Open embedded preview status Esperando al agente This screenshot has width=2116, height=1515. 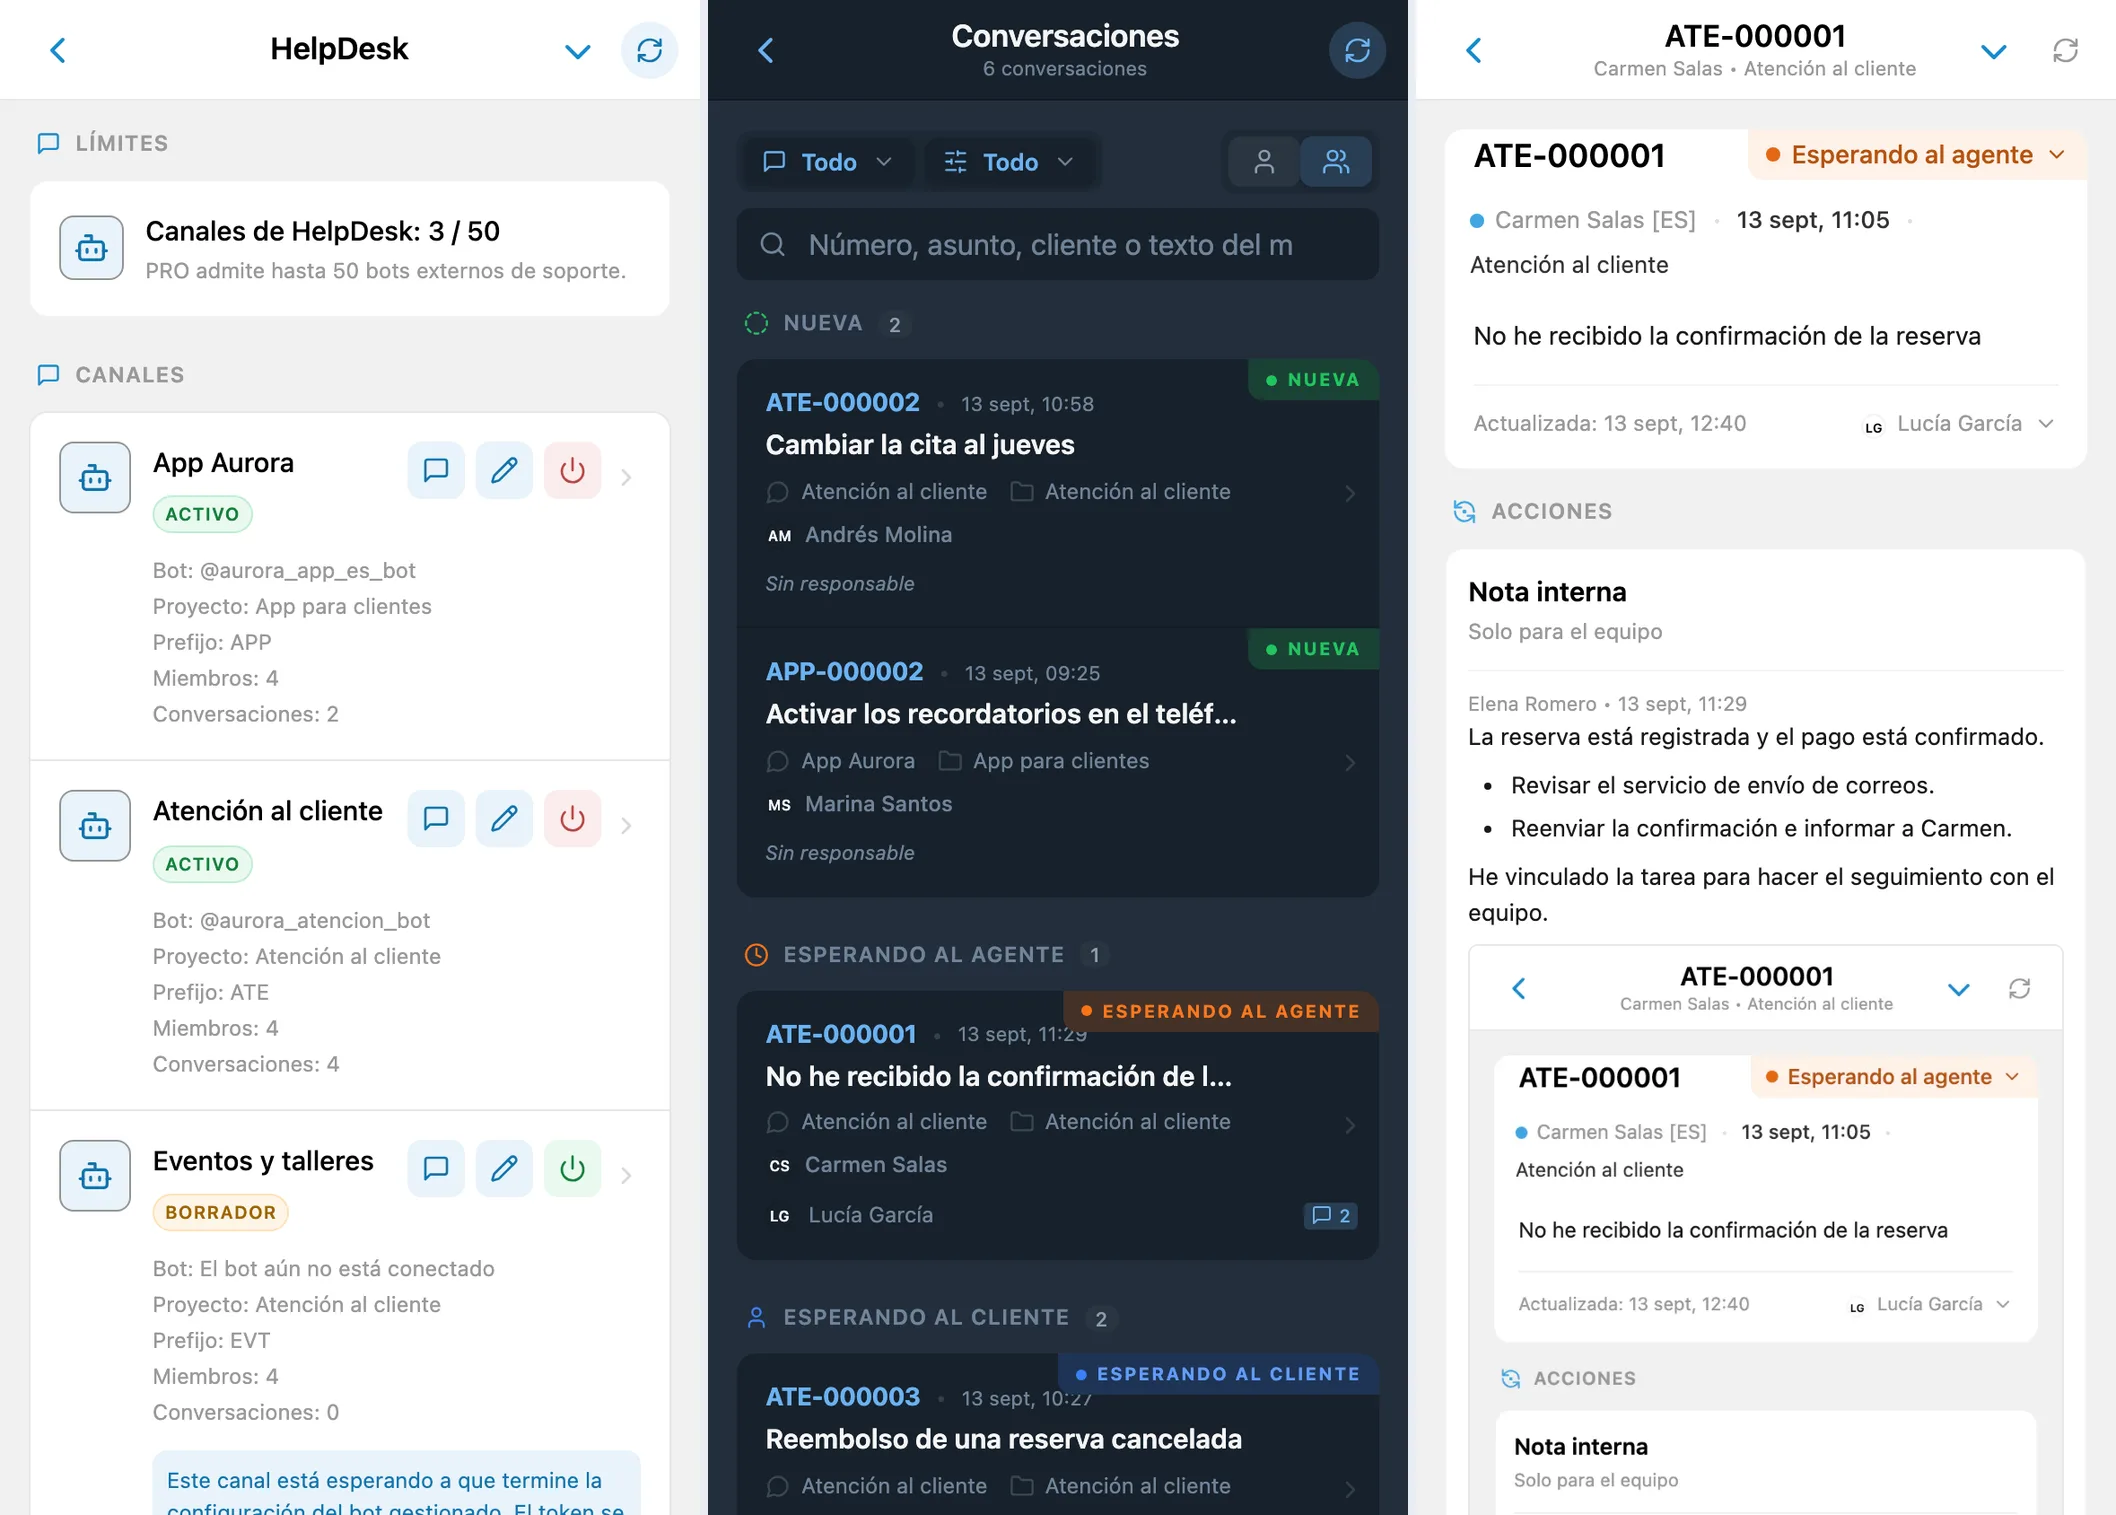click(x=1893, y=1077)
